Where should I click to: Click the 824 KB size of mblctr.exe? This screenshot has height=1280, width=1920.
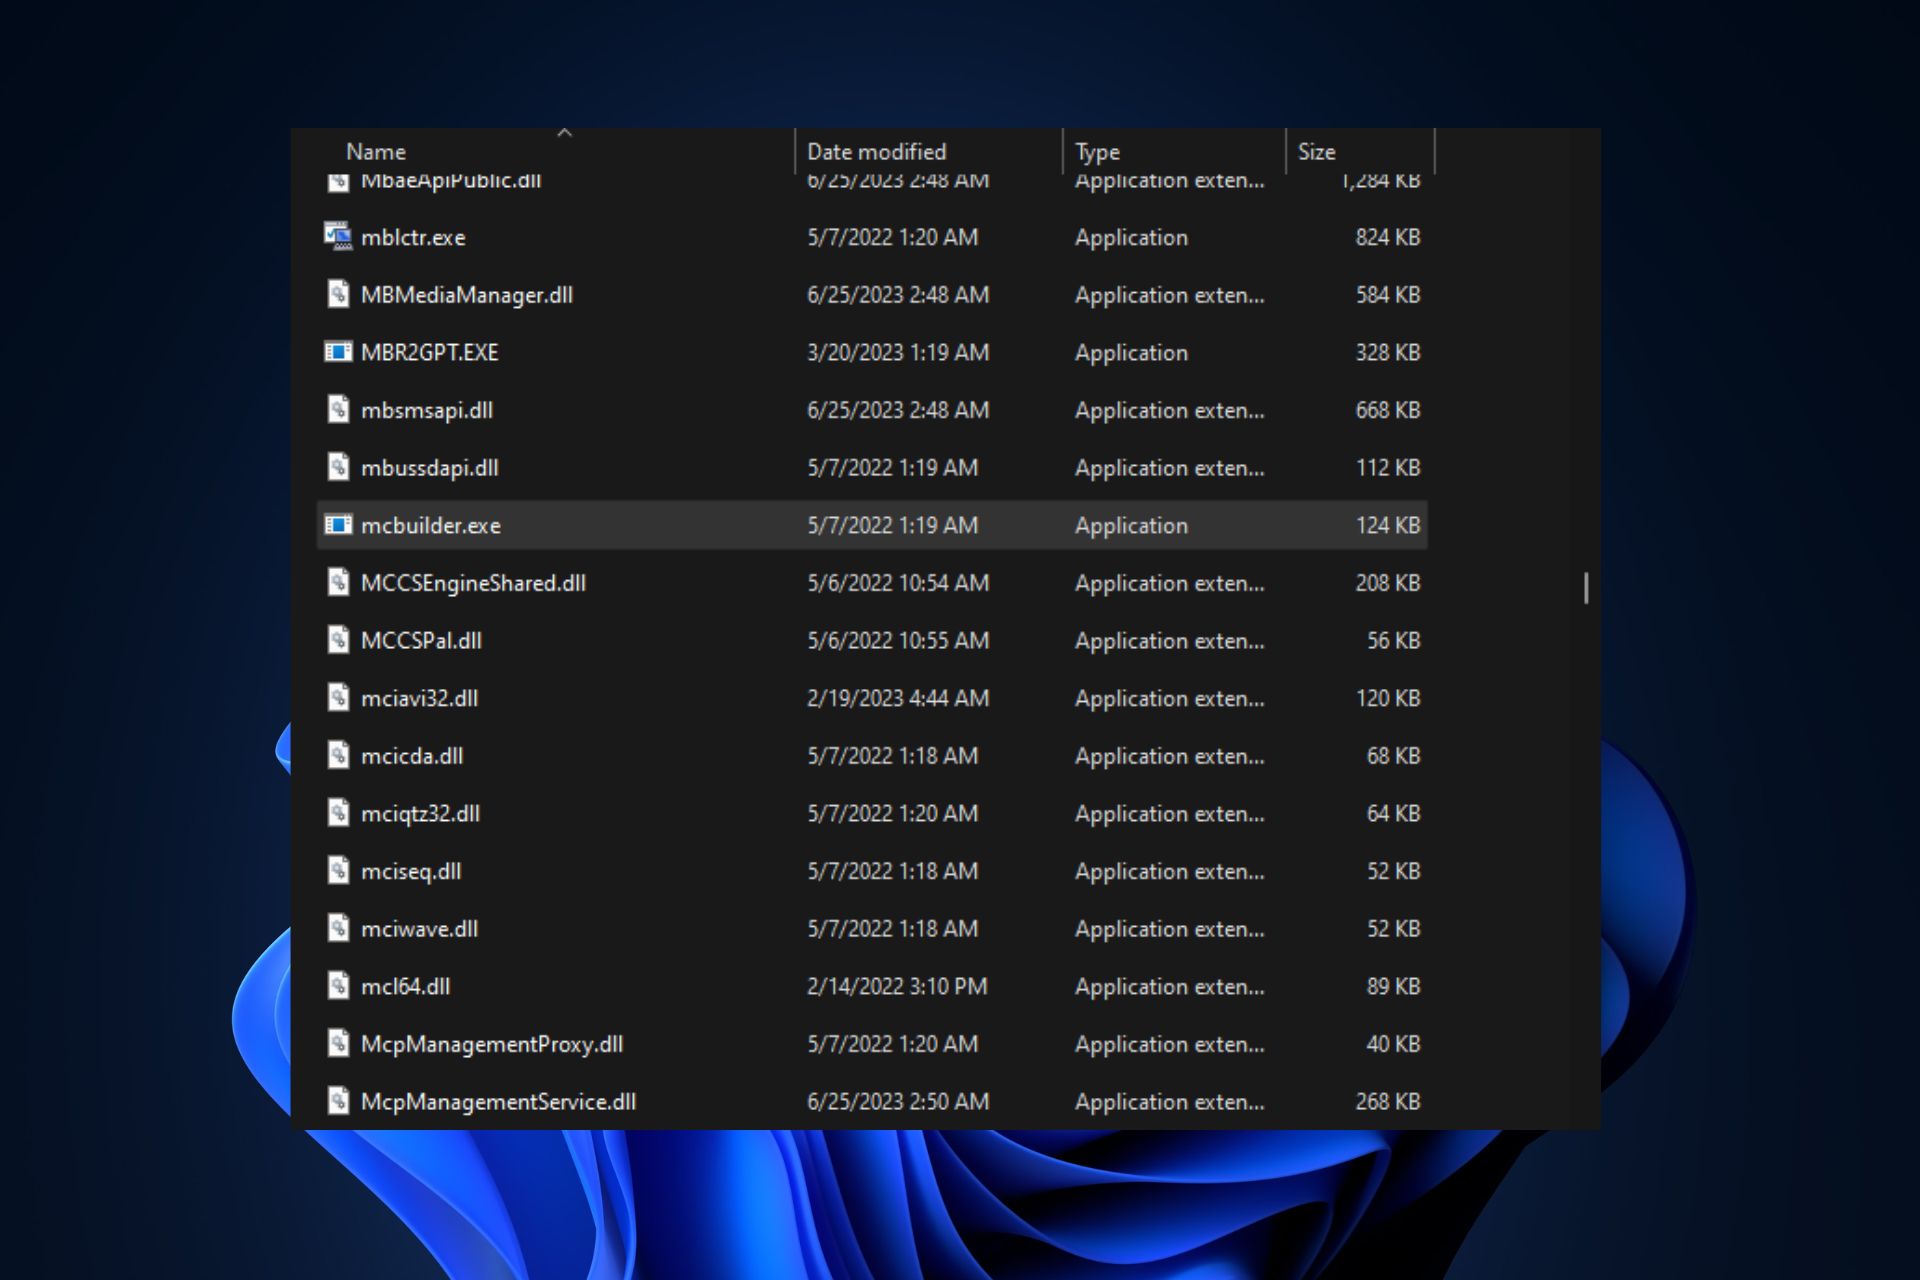pyautogui.click(x=1387, y=238)
